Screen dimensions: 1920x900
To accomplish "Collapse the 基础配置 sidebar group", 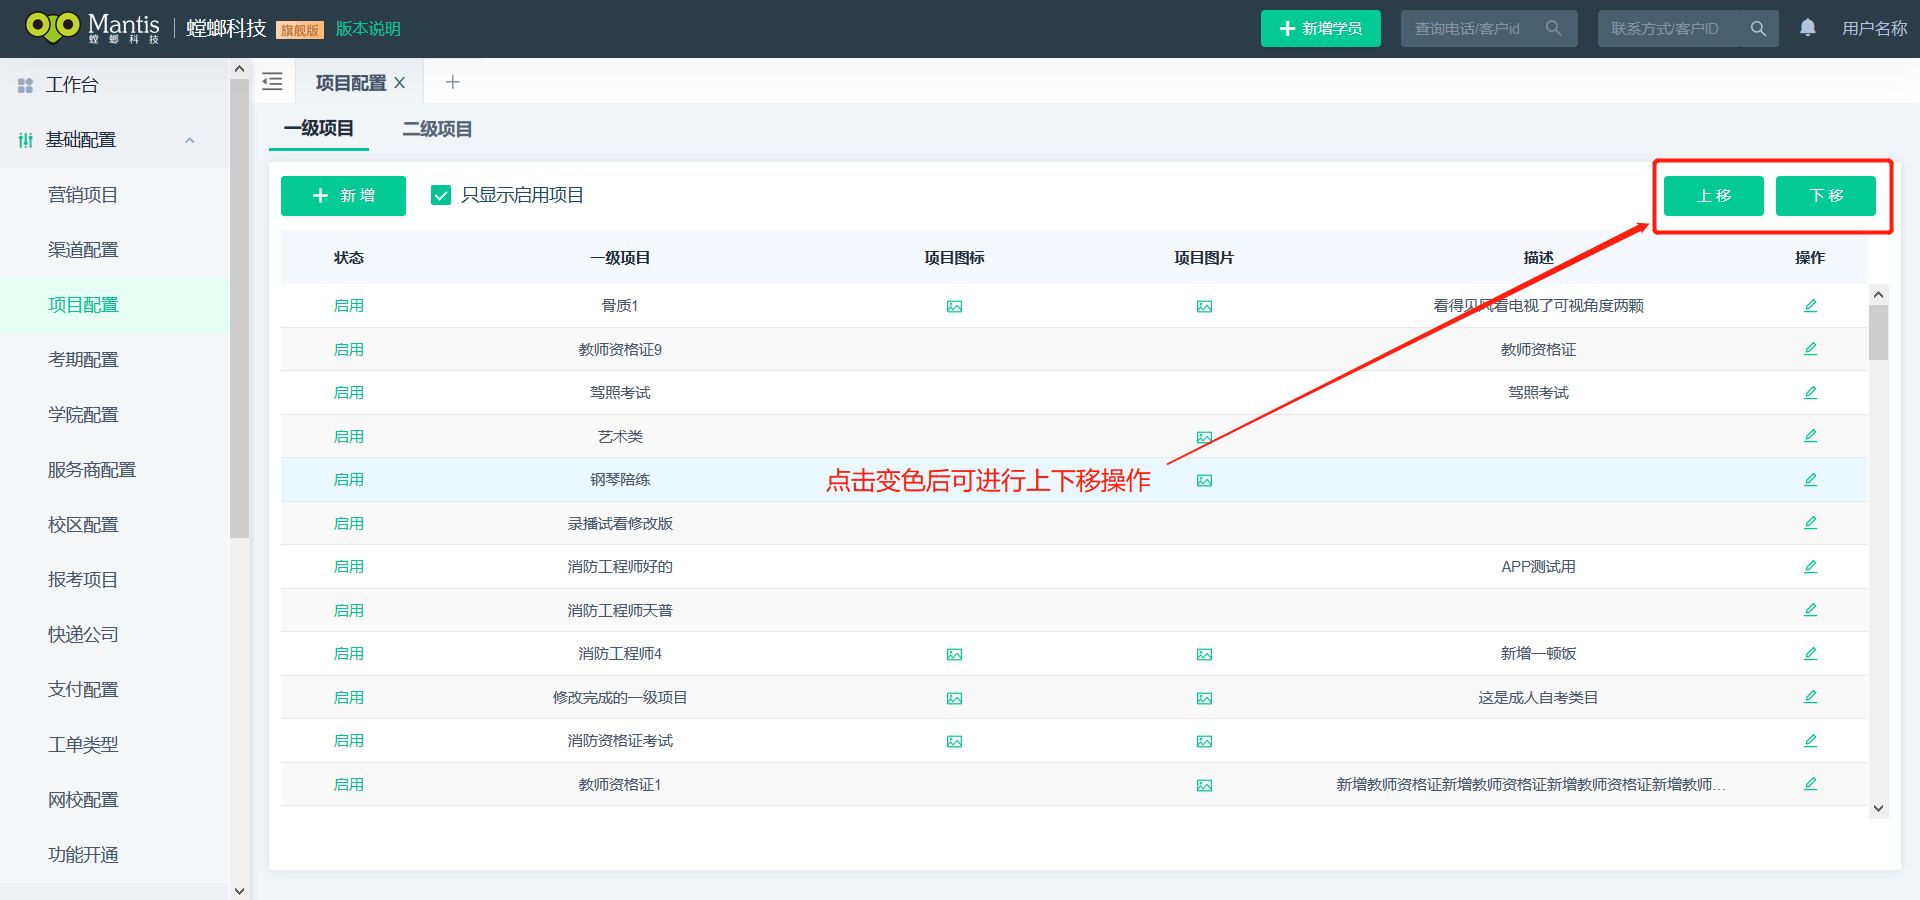I will 190,140.
